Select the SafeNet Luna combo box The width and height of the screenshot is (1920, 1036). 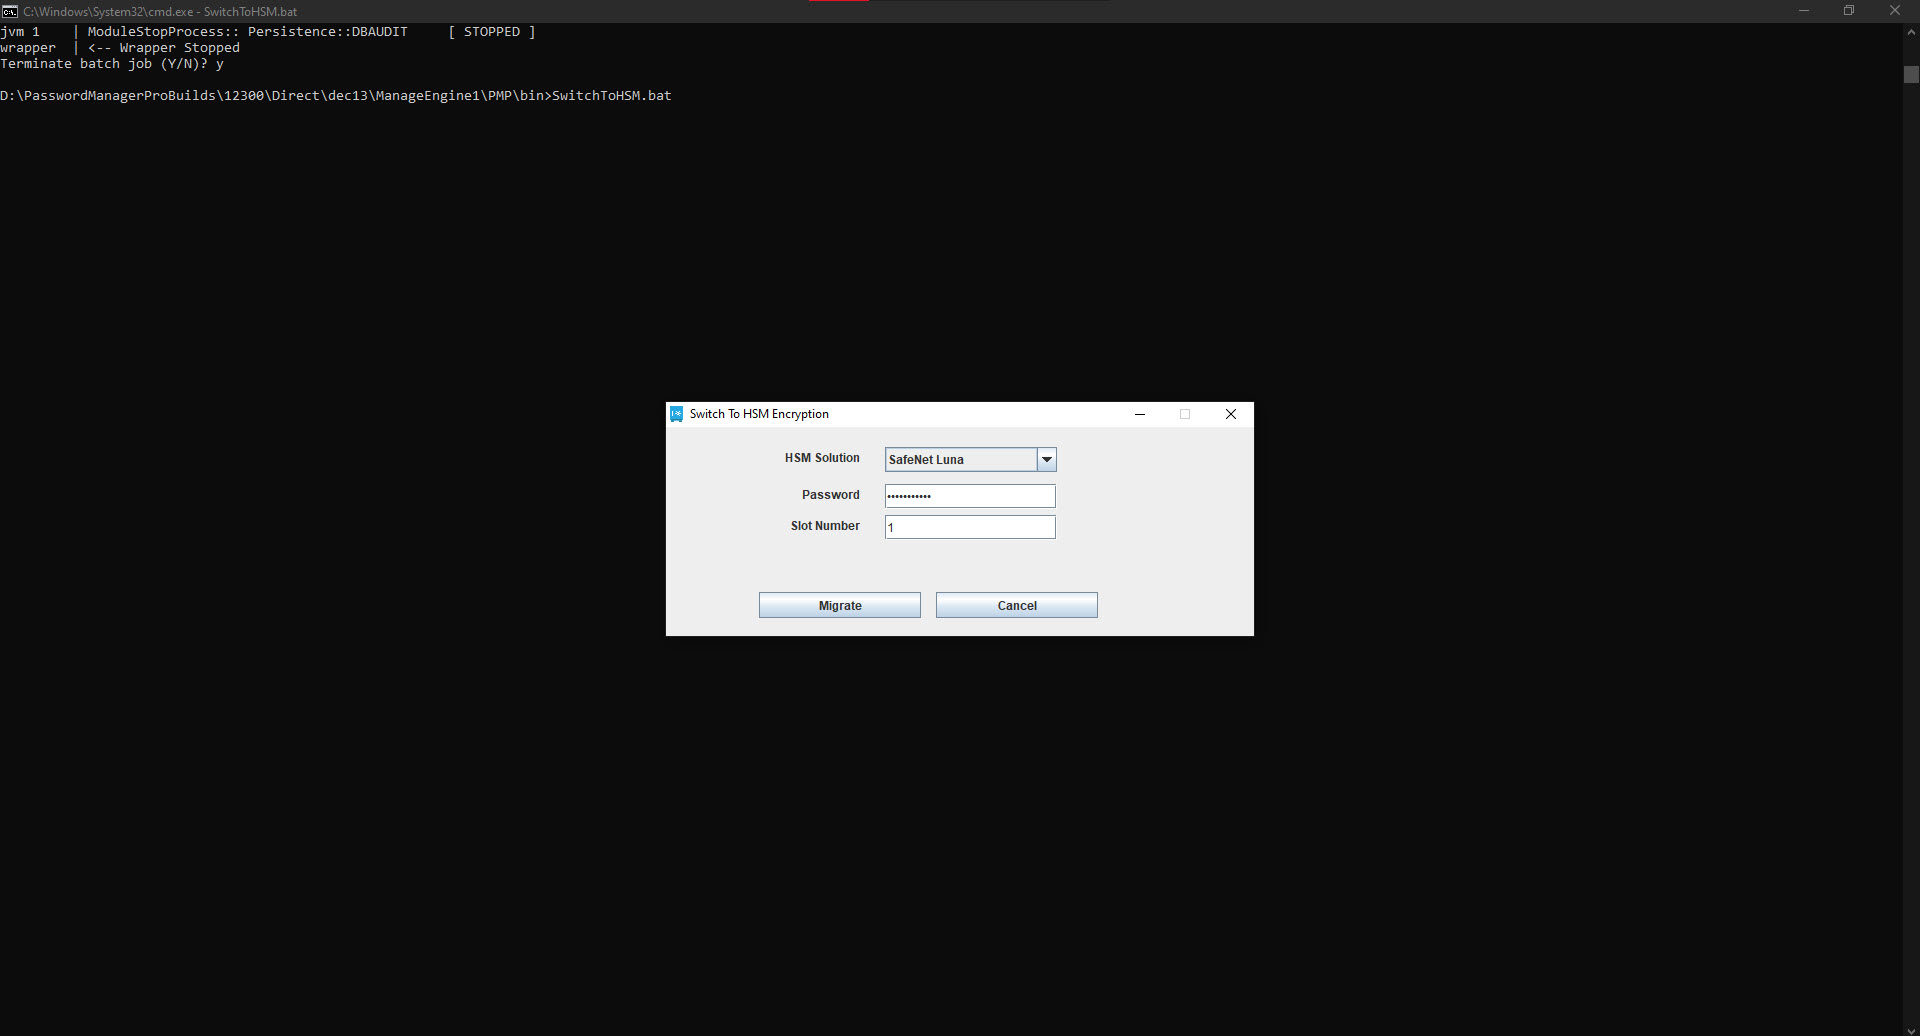[x=960, y=460]
